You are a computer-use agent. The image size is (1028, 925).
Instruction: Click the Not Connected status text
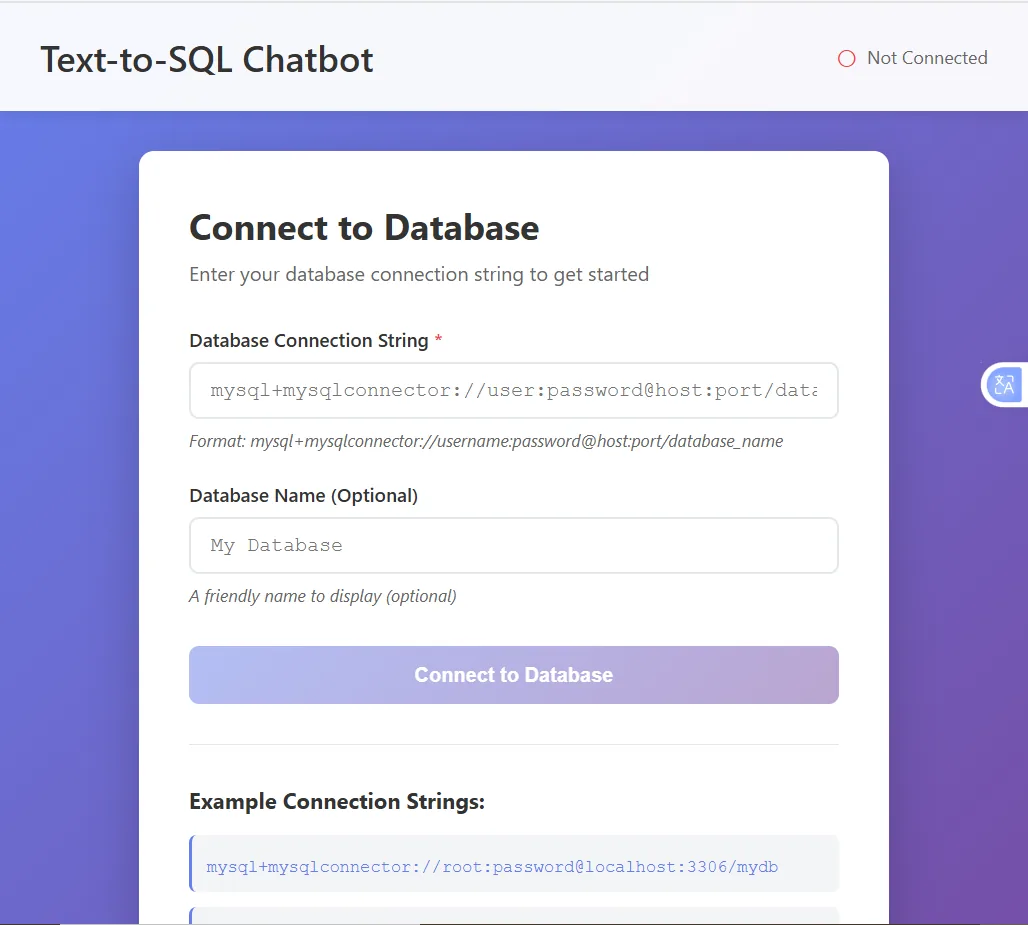tap(927, 58)
